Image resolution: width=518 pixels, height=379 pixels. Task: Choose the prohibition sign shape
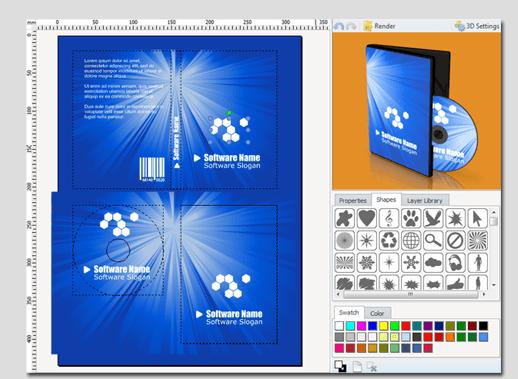click(455, 240)
